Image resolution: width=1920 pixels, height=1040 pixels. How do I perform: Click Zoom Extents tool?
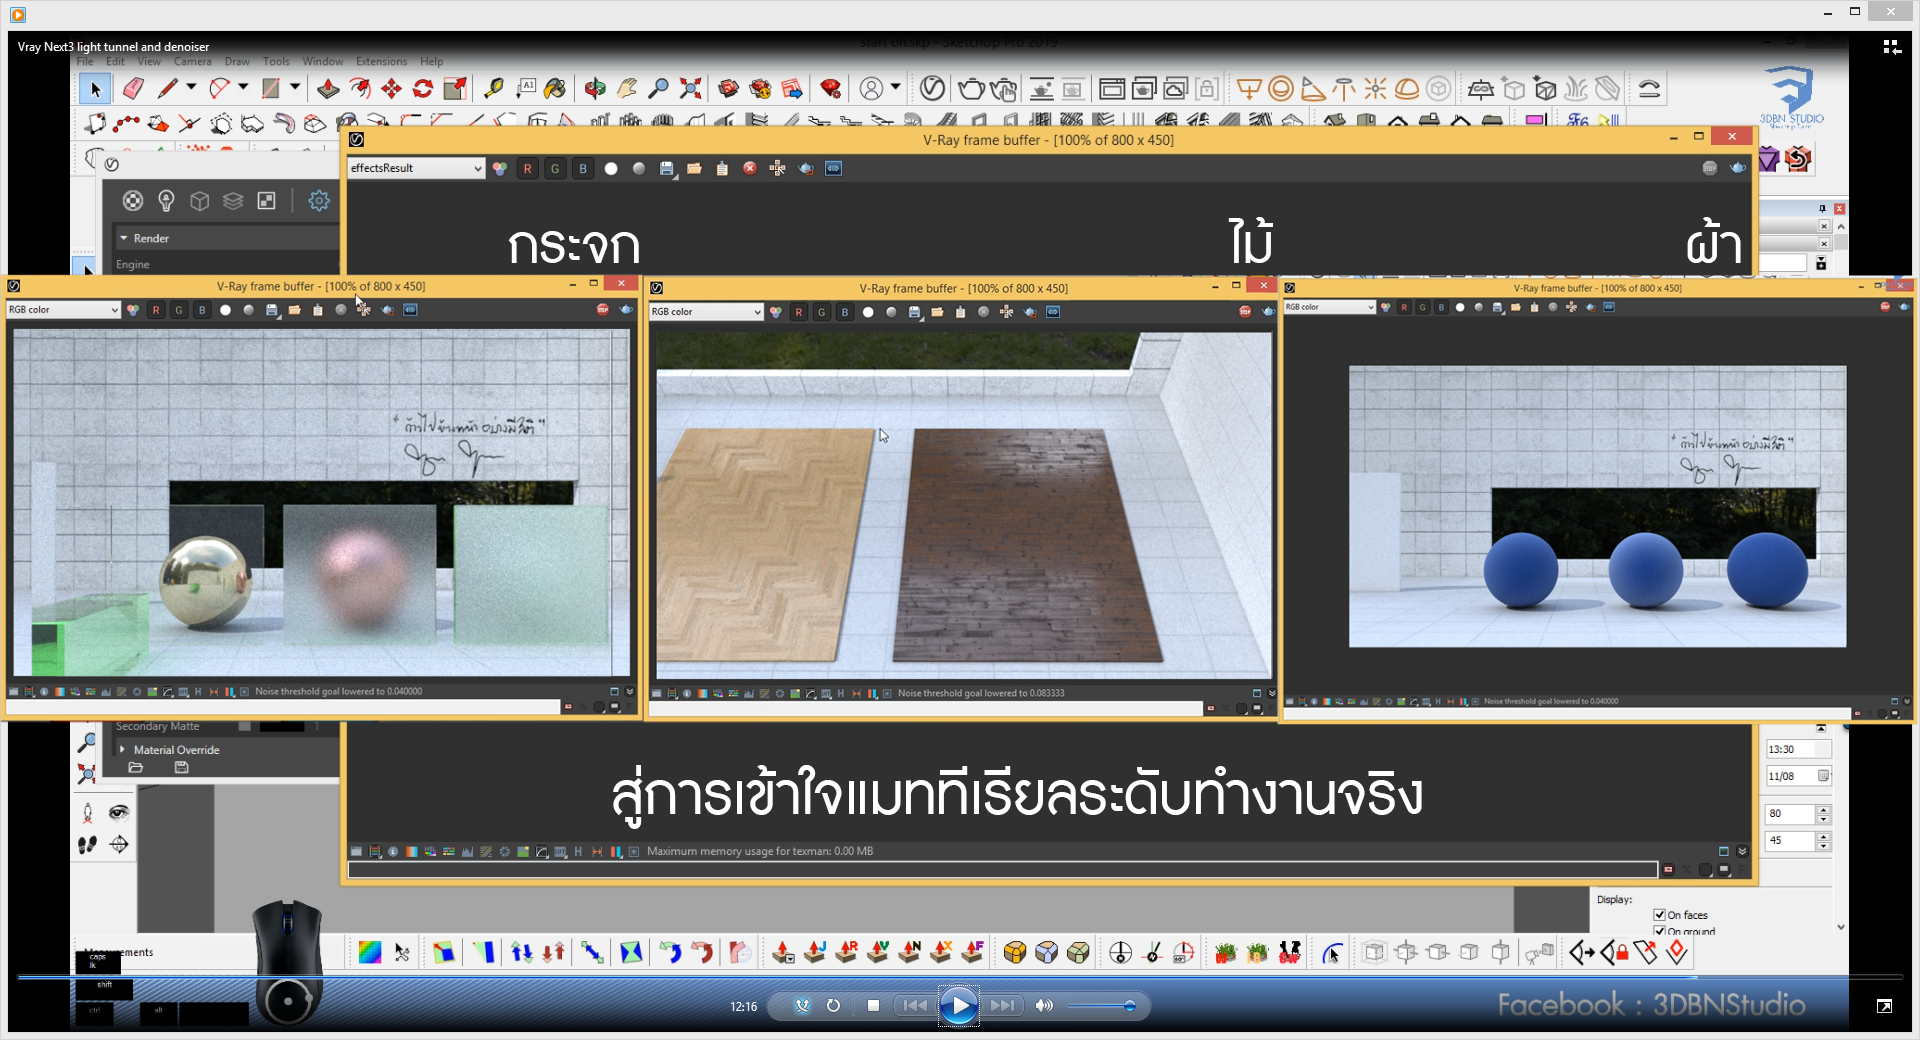coord(690,89)
